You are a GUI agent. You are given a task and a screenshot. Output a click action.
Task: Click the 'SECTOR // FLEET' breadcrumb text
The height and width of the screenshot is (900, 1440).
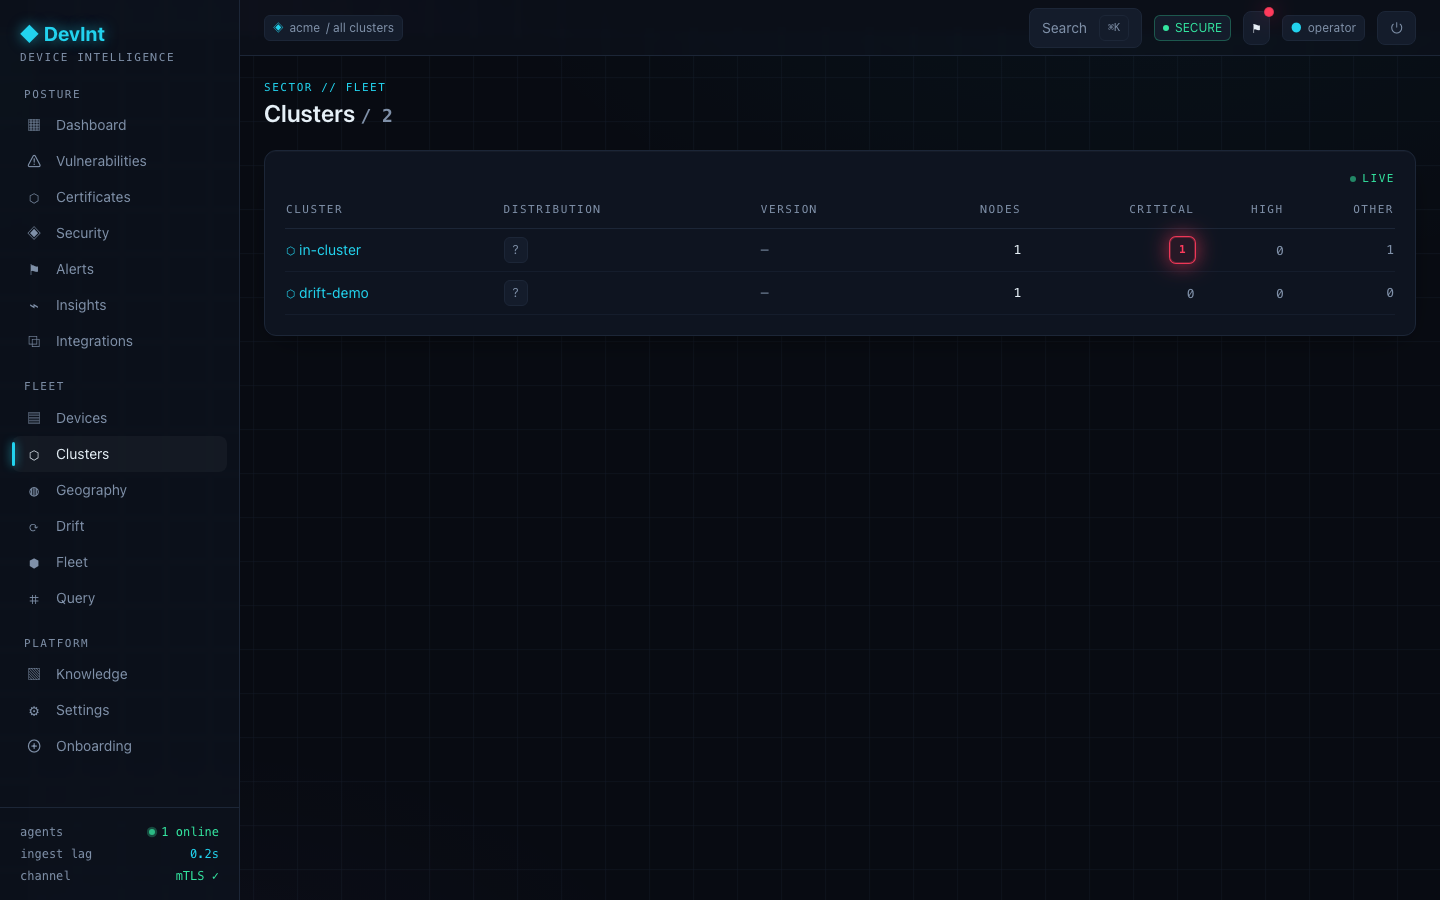pyautogui.click(x=325, y=87)
